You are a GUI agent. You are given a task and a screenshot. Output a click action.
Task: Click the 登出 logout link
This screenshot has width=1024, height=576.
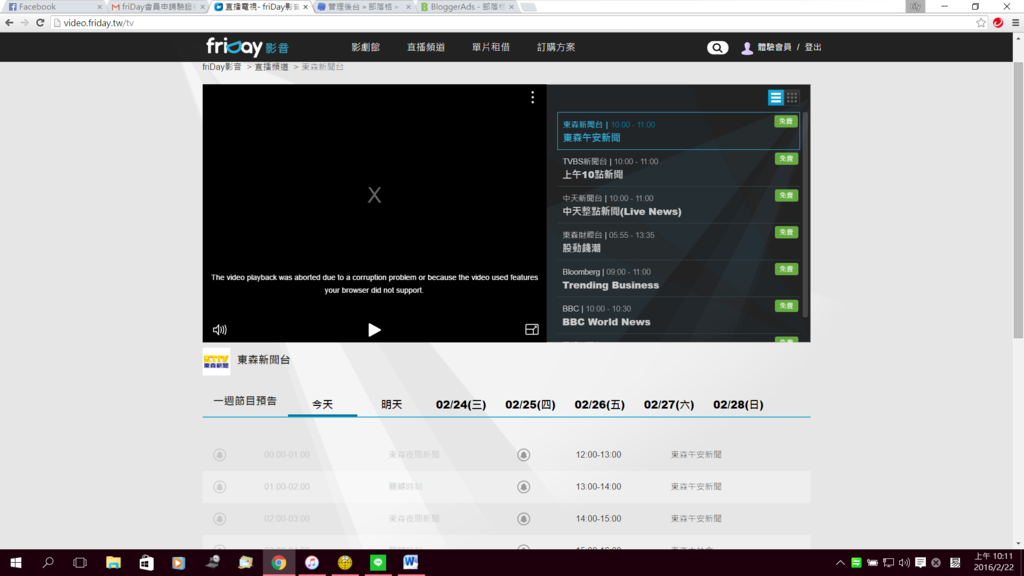click(813, 47)
